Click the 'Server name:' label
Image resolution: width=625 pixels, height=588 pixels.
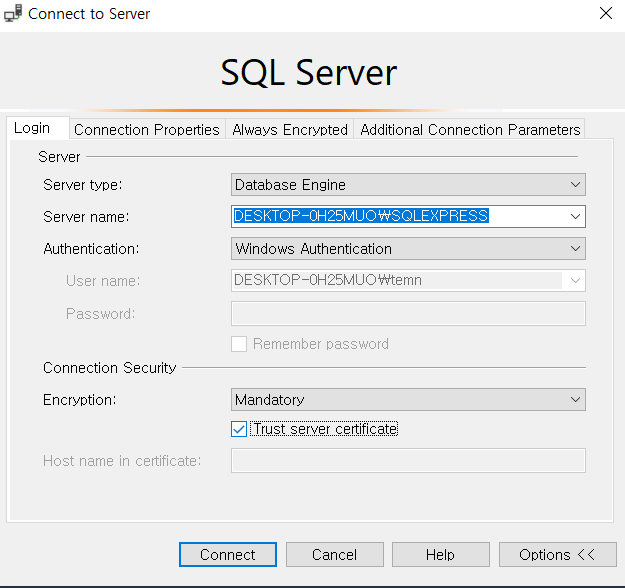click(x=86, y=217)
